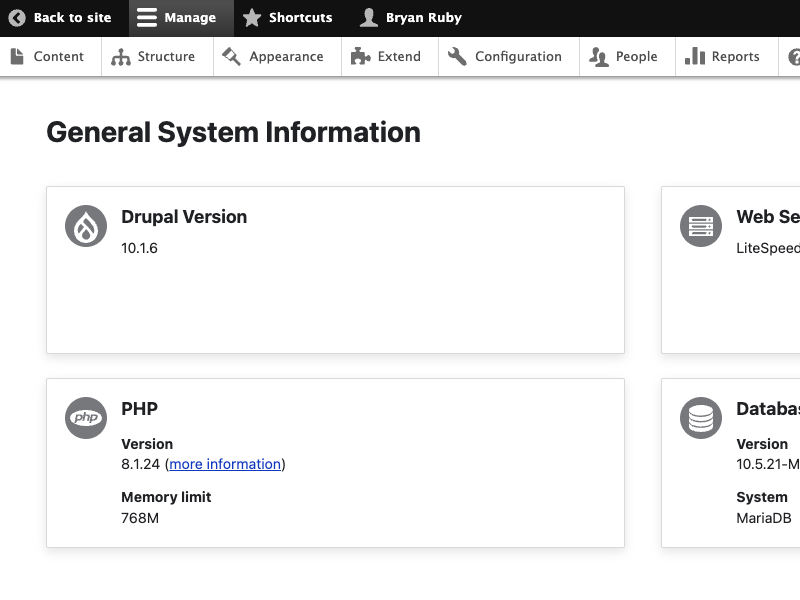The width and height of the screenshot is (800, 600).
Task: Click the Extend puzzle piece icon
Action: [360, 57]
